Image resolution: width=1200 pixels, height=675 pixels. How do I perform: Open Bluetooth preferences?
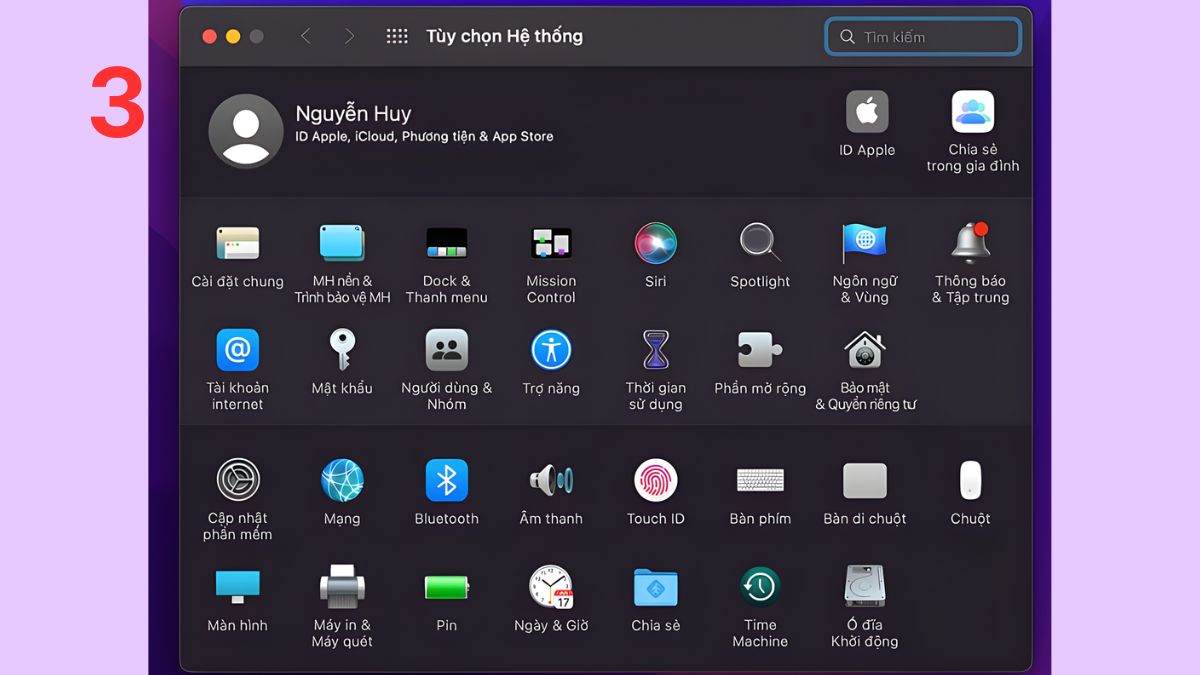pos(446,481)
